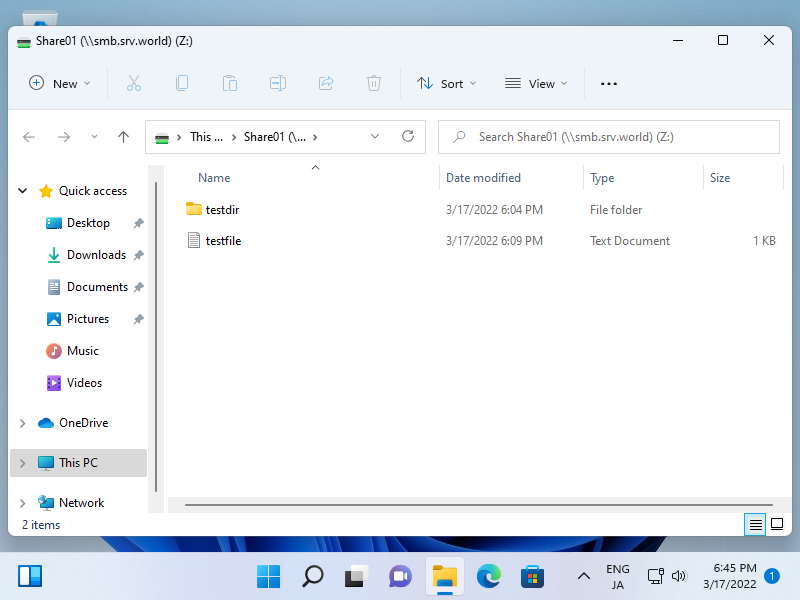The height and width of the screenshot is (600, 800).
Task: Click the Copy icon in toolbar
Action: (x=182, y=84)
